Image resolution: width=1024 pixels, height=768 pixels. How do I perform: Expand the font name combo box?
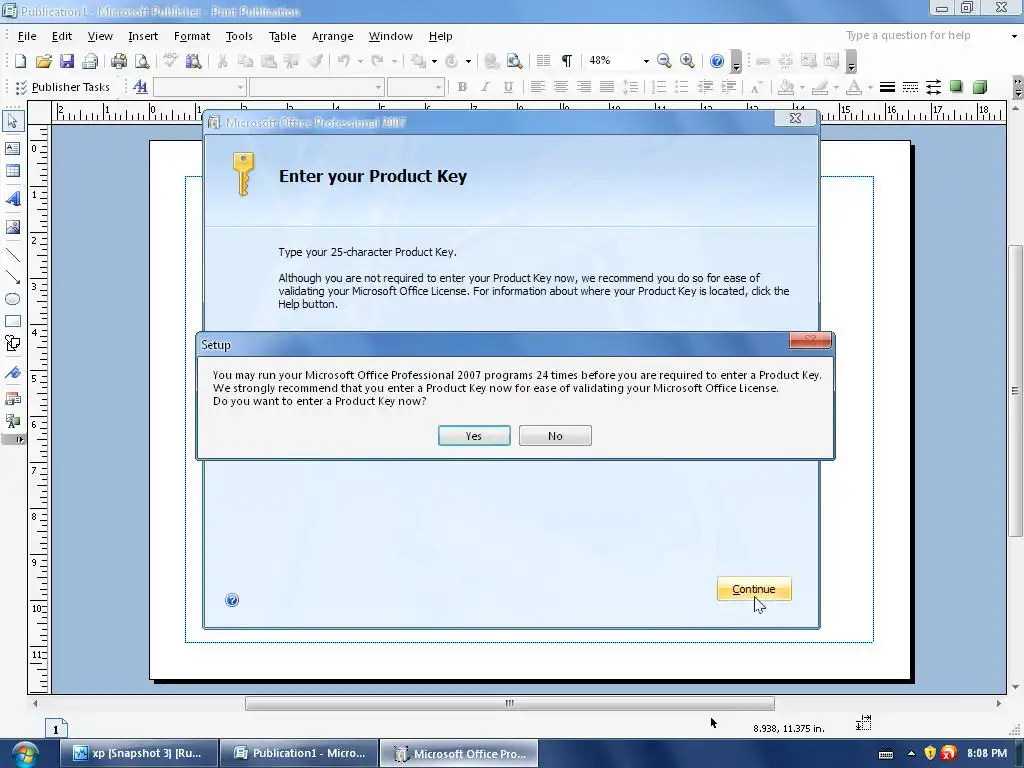(378, 87)
